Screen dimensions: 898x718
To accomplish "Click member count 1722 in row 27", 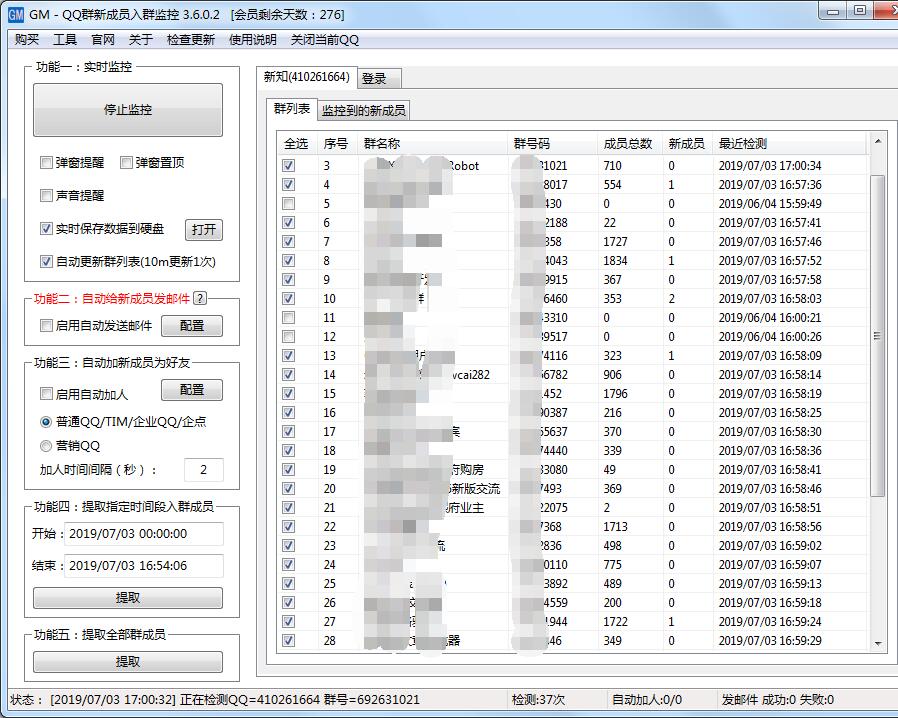I will [616, 621].
